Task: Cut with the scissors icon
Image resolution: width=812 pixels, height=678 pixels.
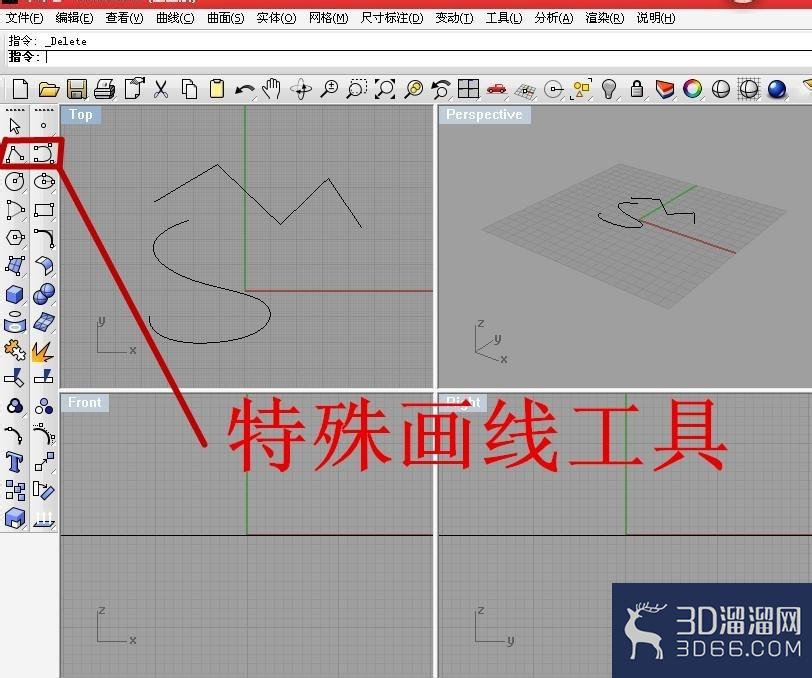Action: tap(161, 89)
